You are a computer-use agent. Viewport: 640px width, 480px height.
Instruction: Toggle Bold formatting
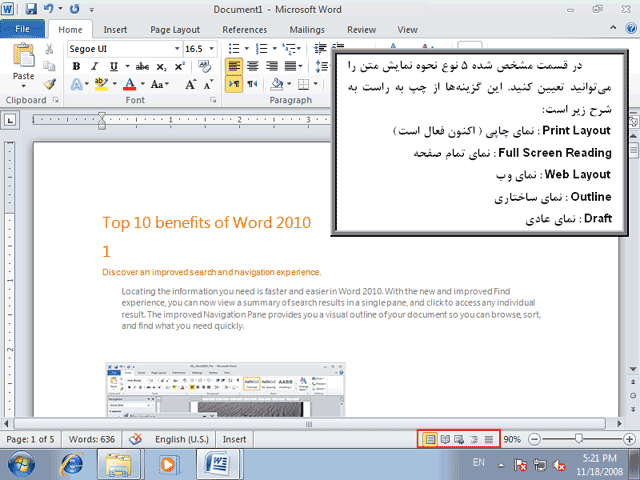(76, 66)
